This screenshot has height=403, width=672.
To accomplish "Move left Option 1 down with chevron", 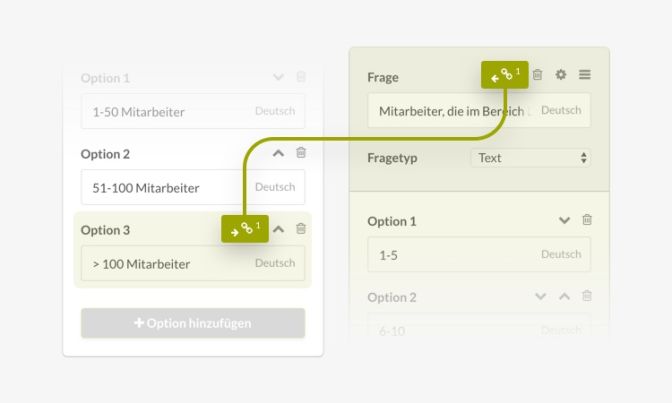I will [x=278, y=77].
